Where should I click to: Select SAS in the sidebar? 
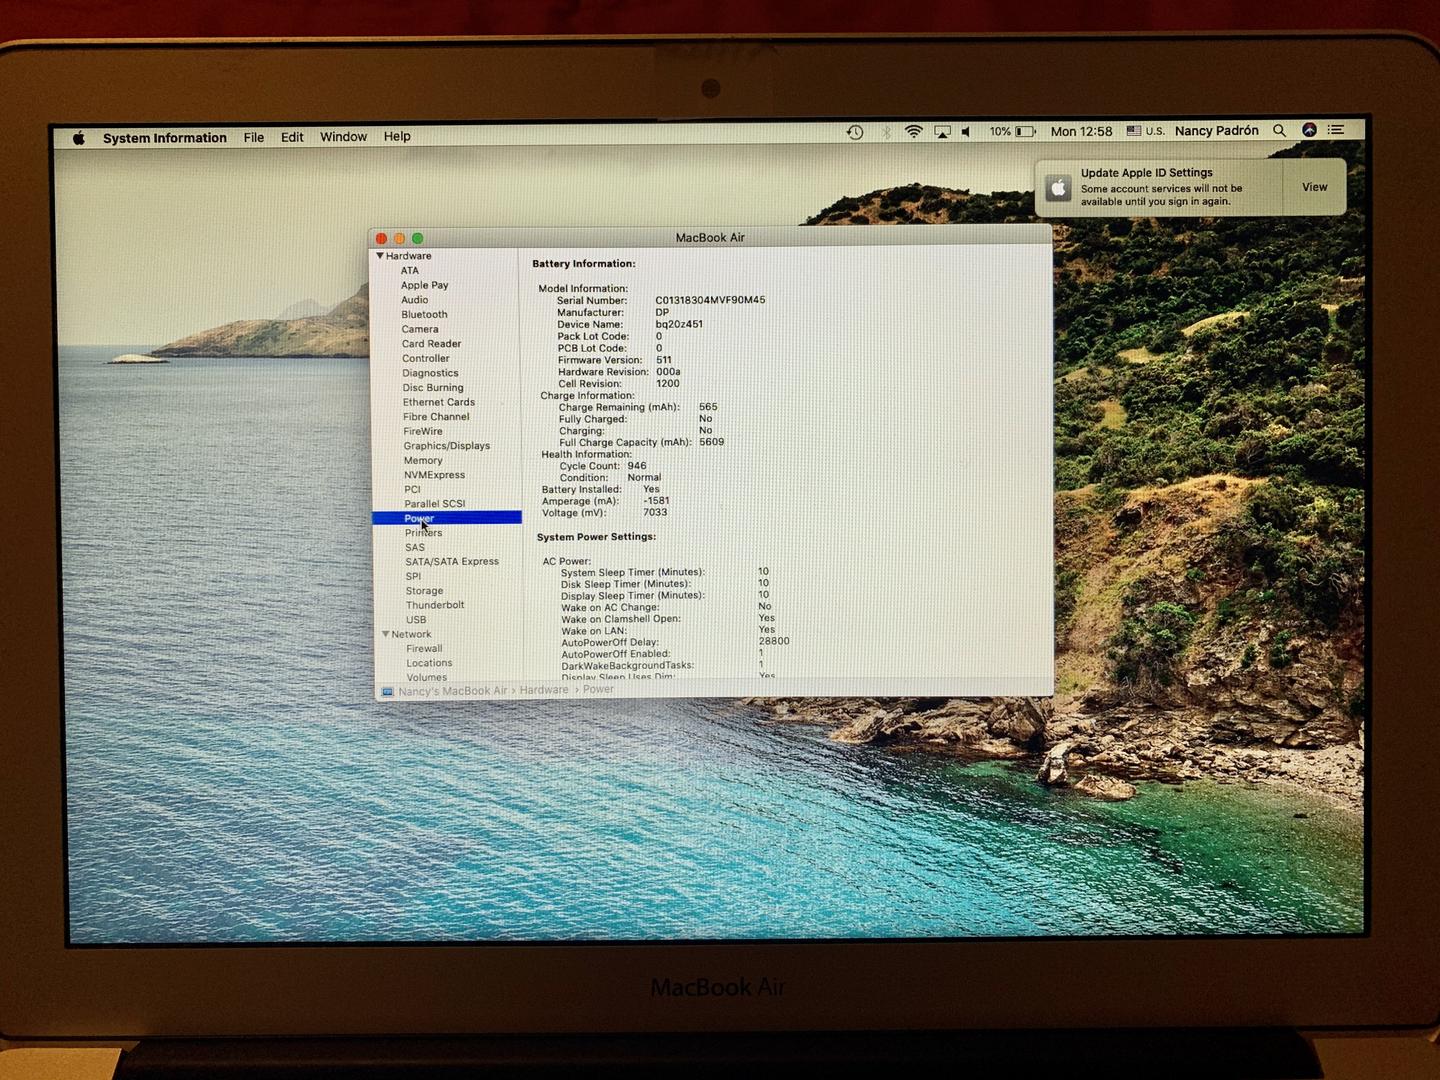(x=415, y=547)
